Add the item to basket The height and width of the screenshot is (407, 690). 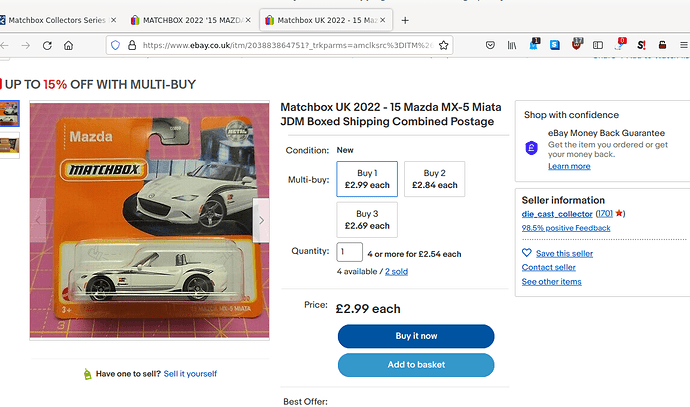(x=416, y=365)
